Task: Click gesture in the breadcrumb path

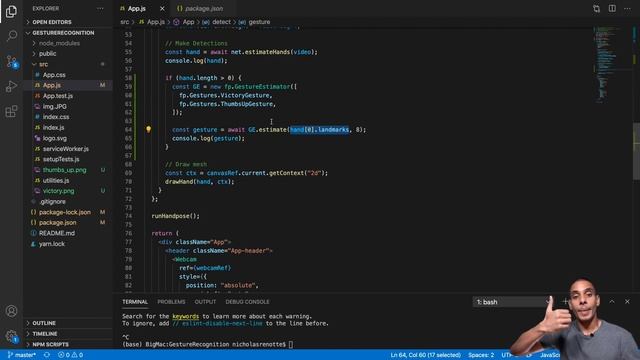Action: pyautogui.click(x=259, y=22)
